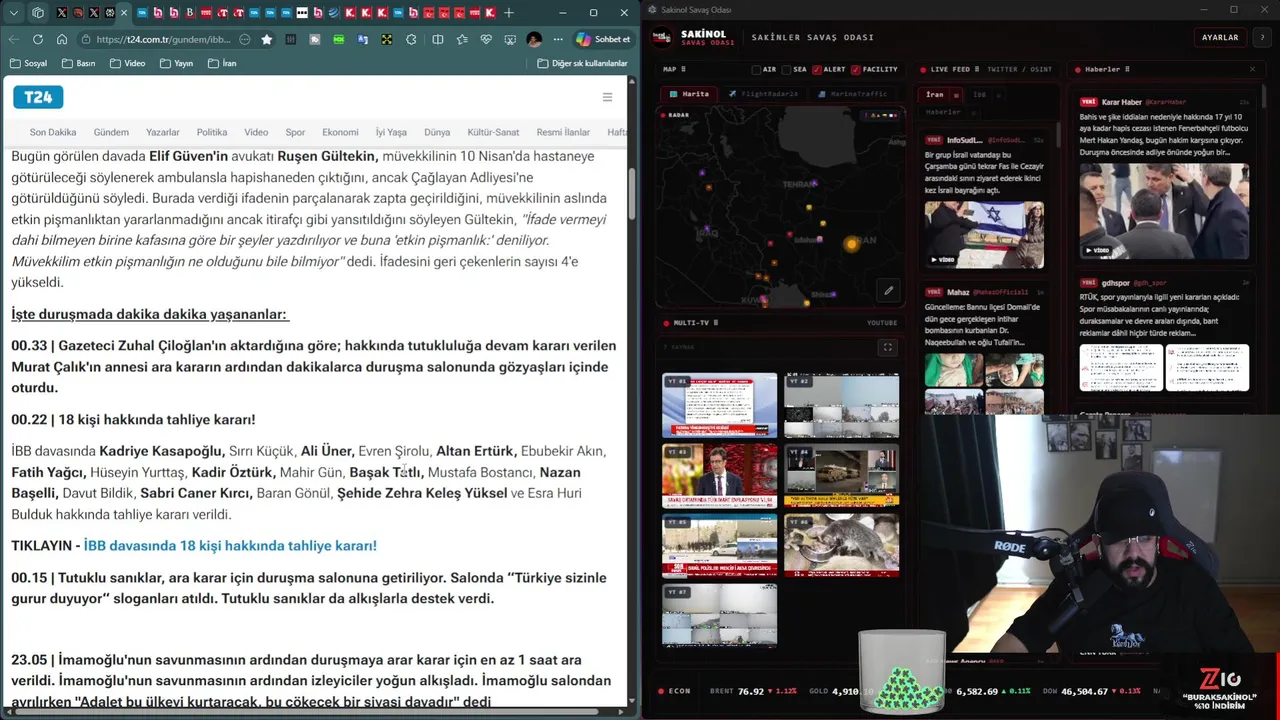Close the Haberler panel
This screenshot has width=1280, height=720.
(x=1252, y=70)
